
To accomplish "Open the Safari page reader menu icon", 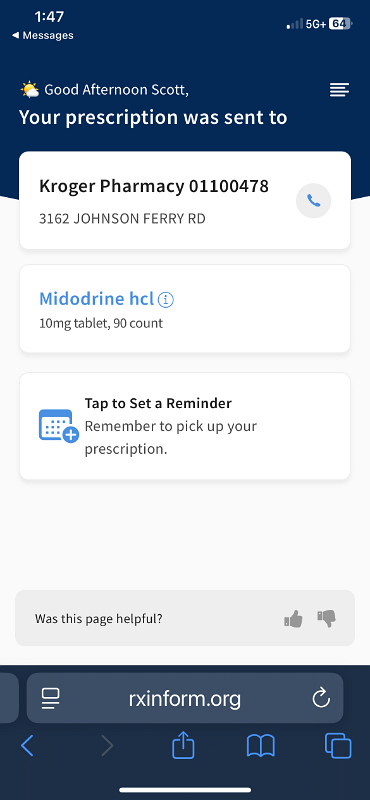I will (51, 698).
